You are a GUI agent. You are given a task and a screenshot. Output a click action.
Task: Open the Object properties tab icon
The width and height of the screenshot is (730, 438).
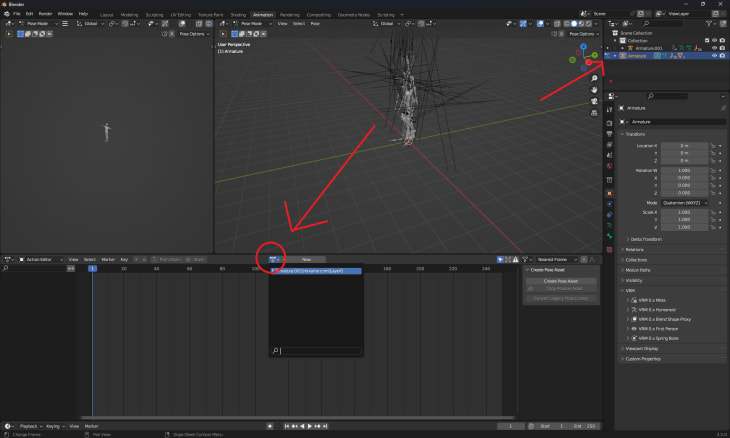pos(609,192)
